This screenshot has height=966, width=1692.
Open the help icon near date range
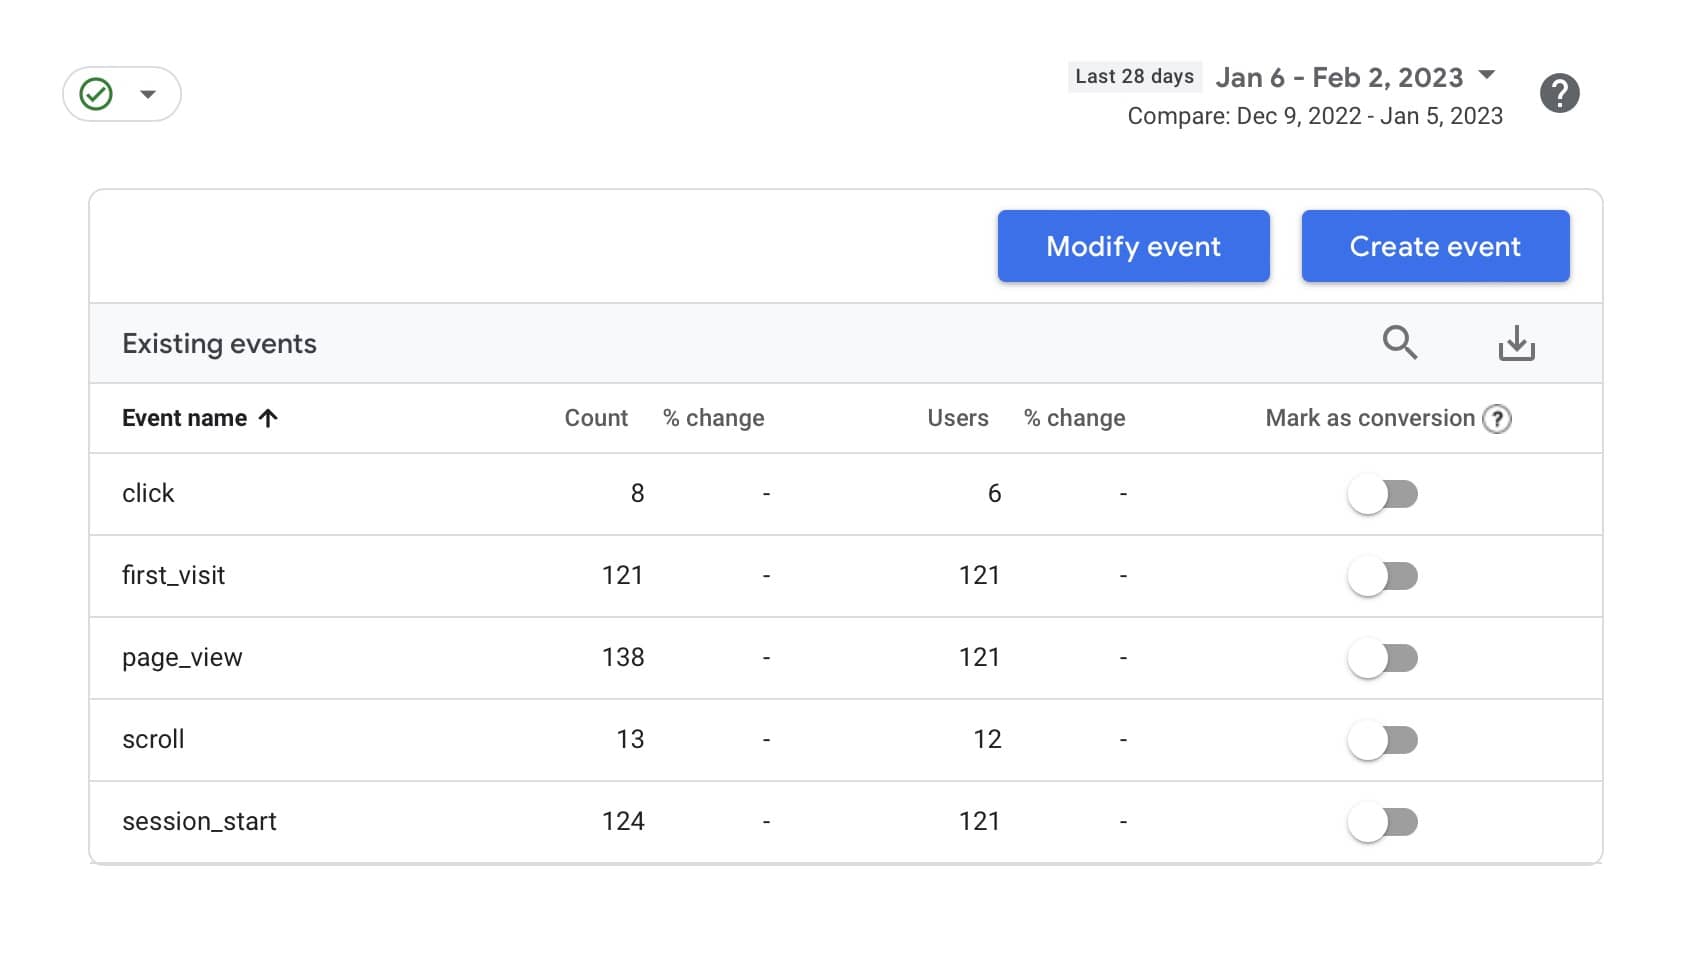1559,94
